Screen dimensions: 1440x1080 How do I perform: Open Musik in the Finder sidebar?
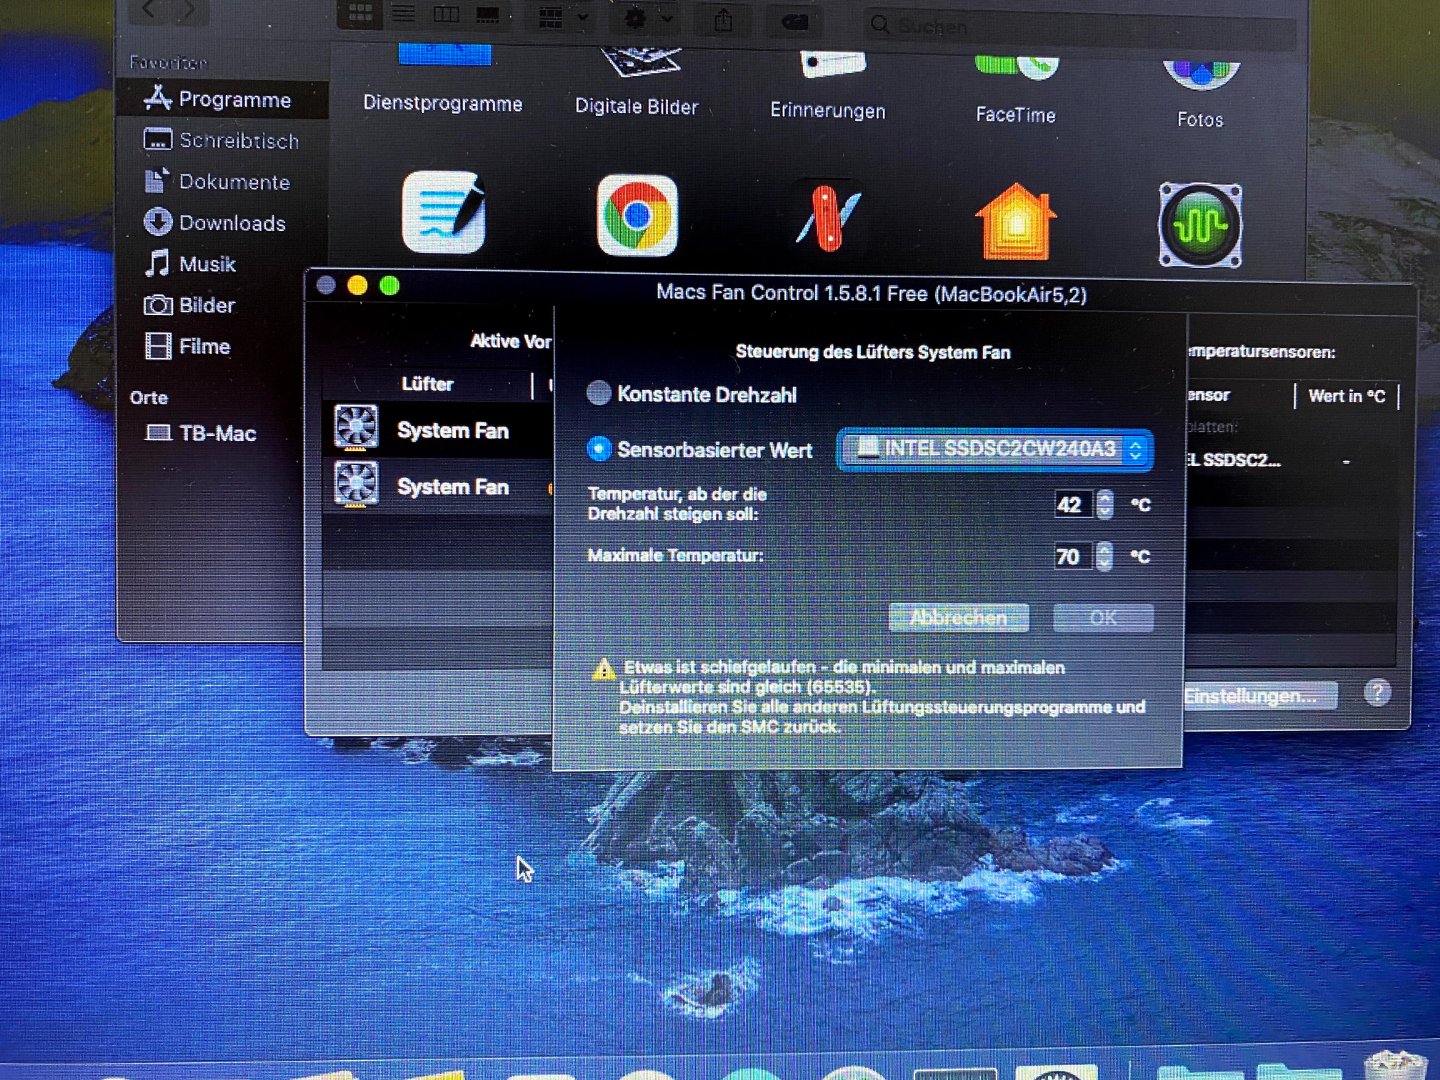[191, 264]
